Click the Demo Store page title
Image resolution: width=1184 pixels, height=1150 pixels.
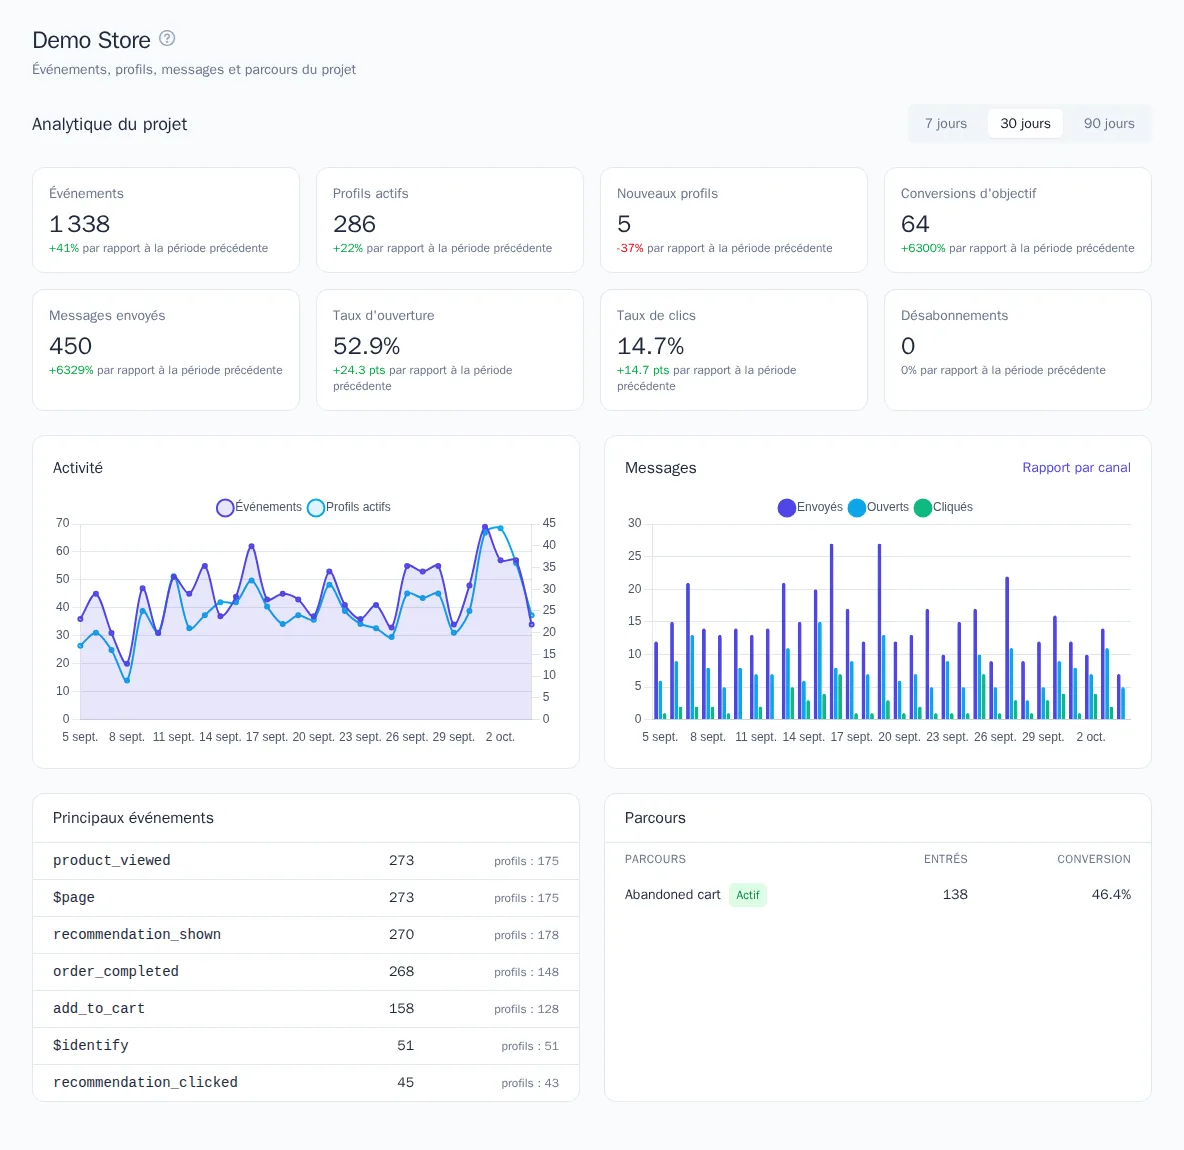click(x=91, y=40)
